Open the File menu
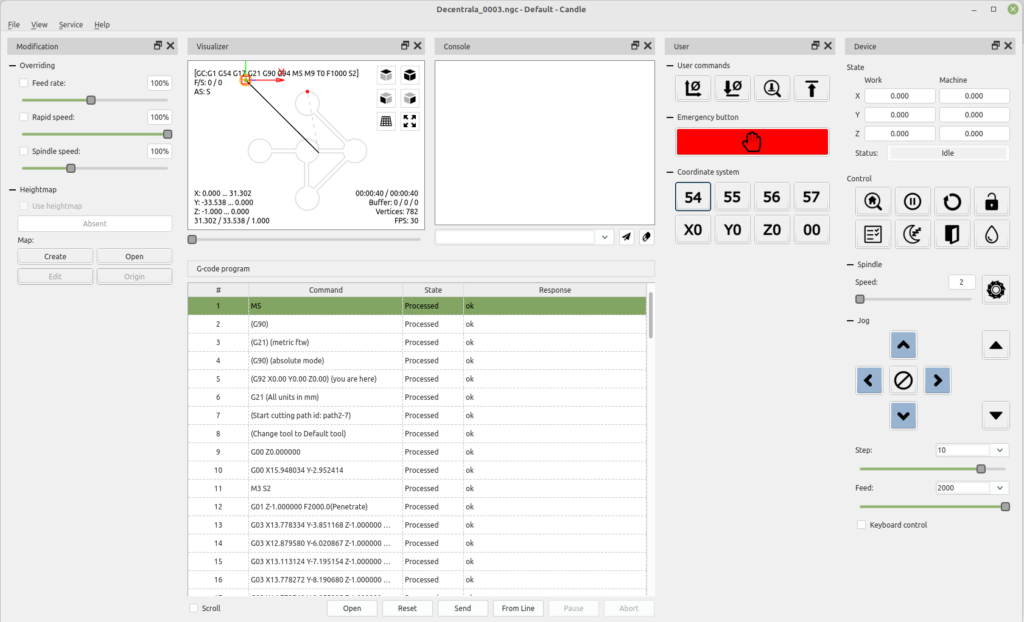The image size is (1024, 622). (14, 24)
